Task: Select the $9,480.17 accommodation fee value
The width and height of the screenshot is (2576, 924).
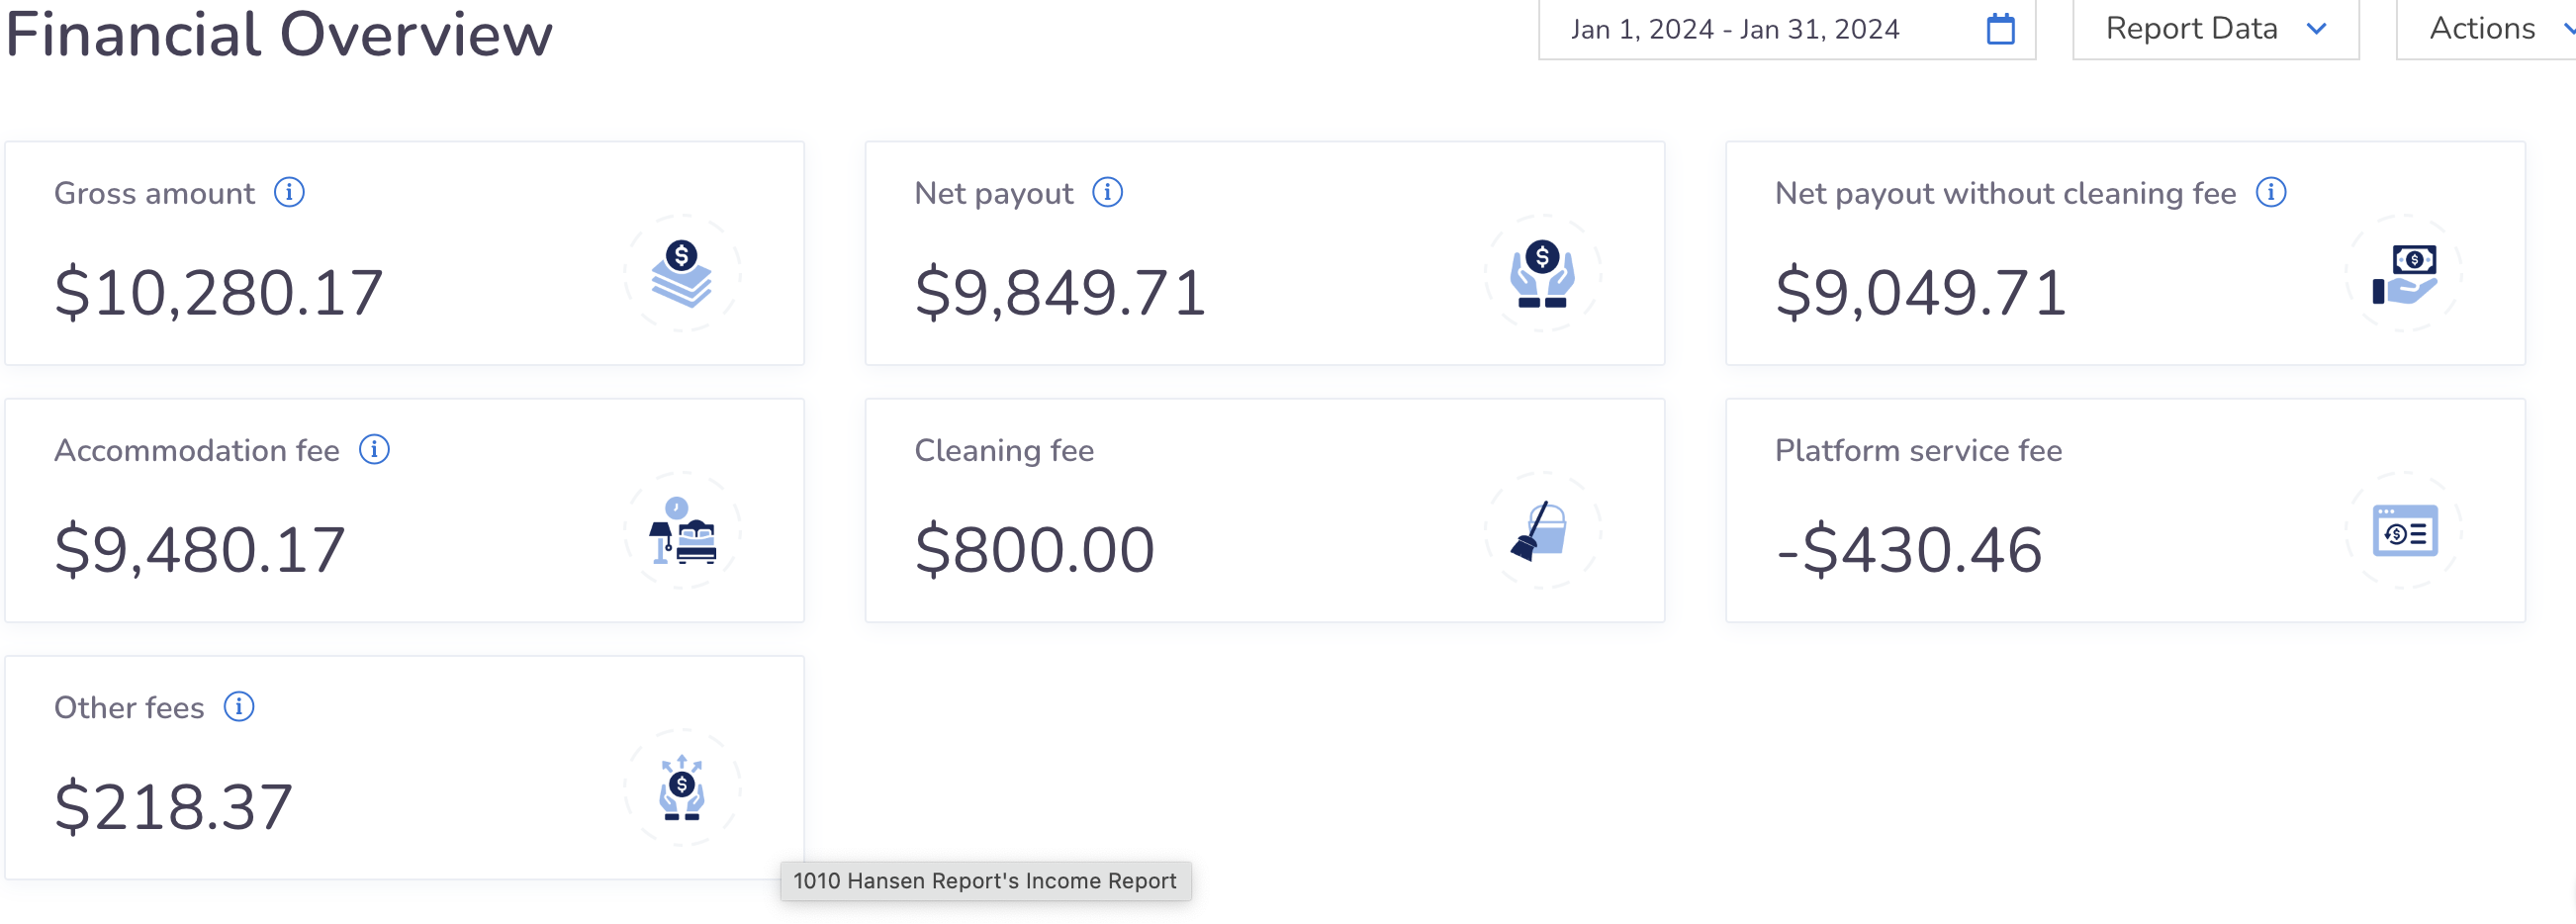Action: click(200, 550)
